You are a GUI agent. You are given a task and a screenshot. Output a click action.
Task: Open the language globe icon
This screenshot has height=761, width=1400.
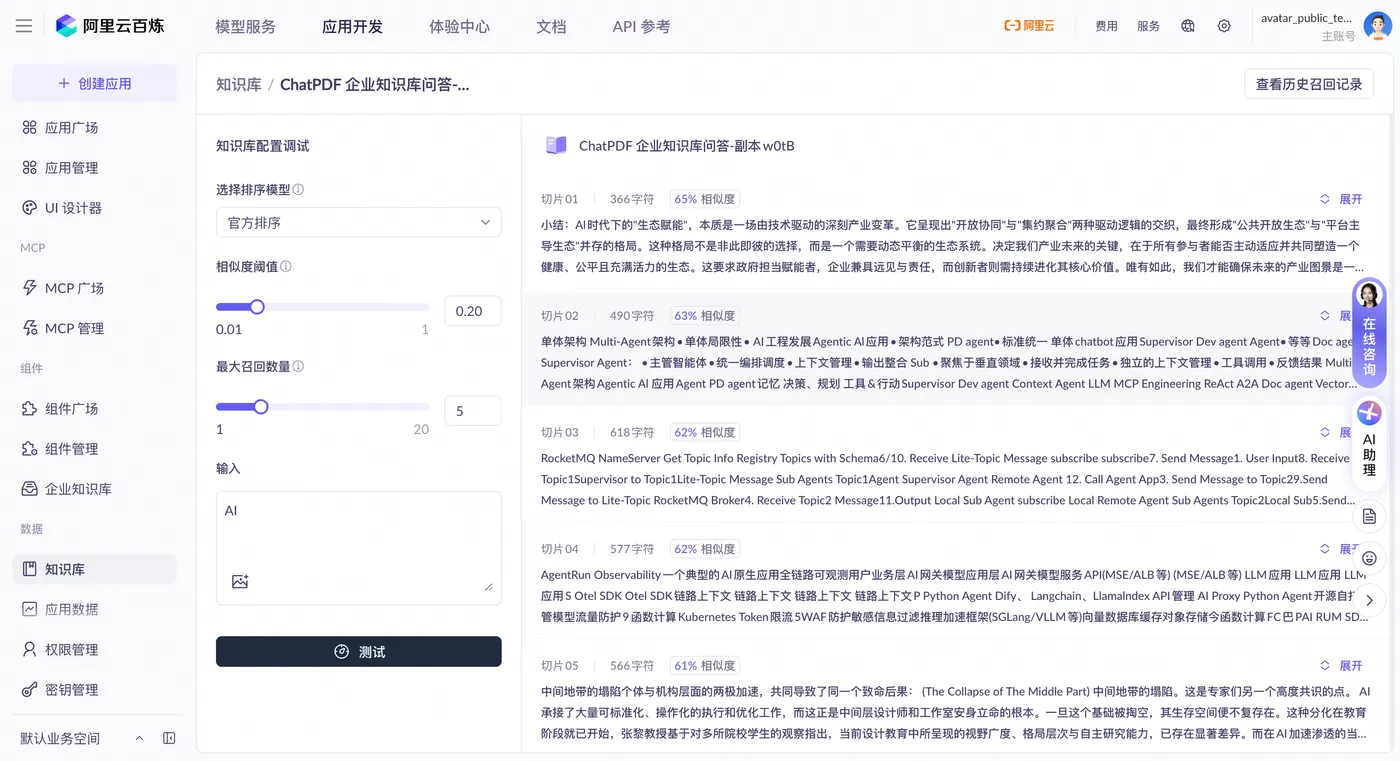[x=1188, y=26]
